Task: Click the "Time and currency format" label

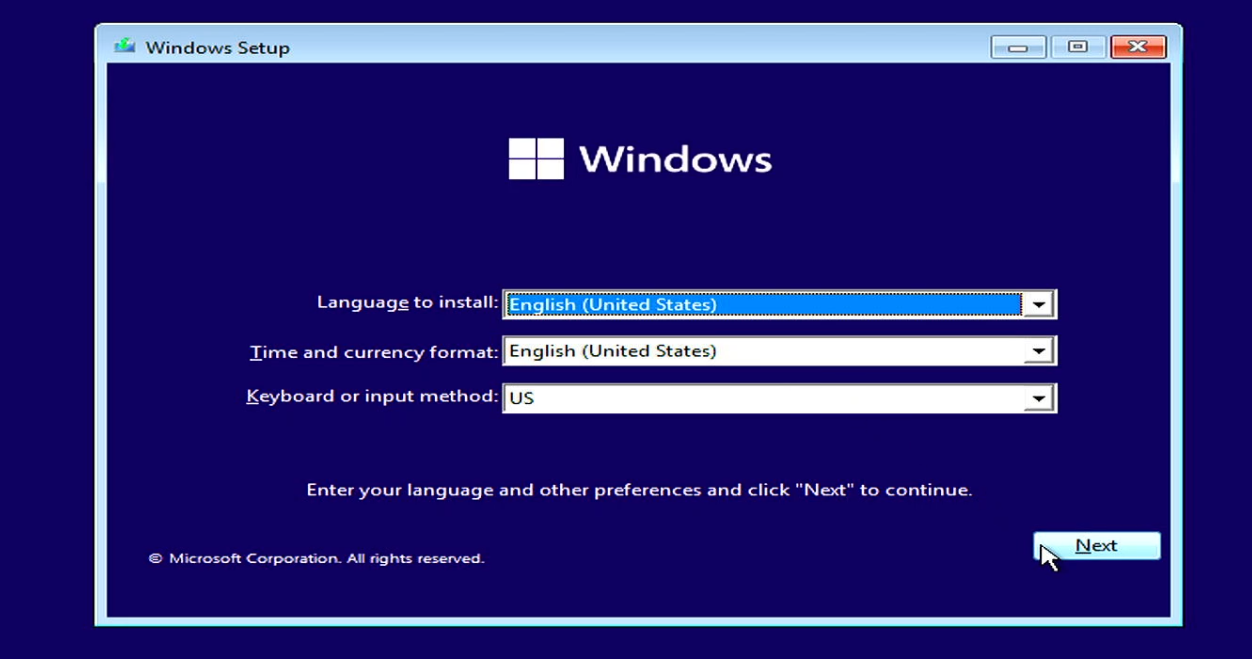Action: coord(373,352)
